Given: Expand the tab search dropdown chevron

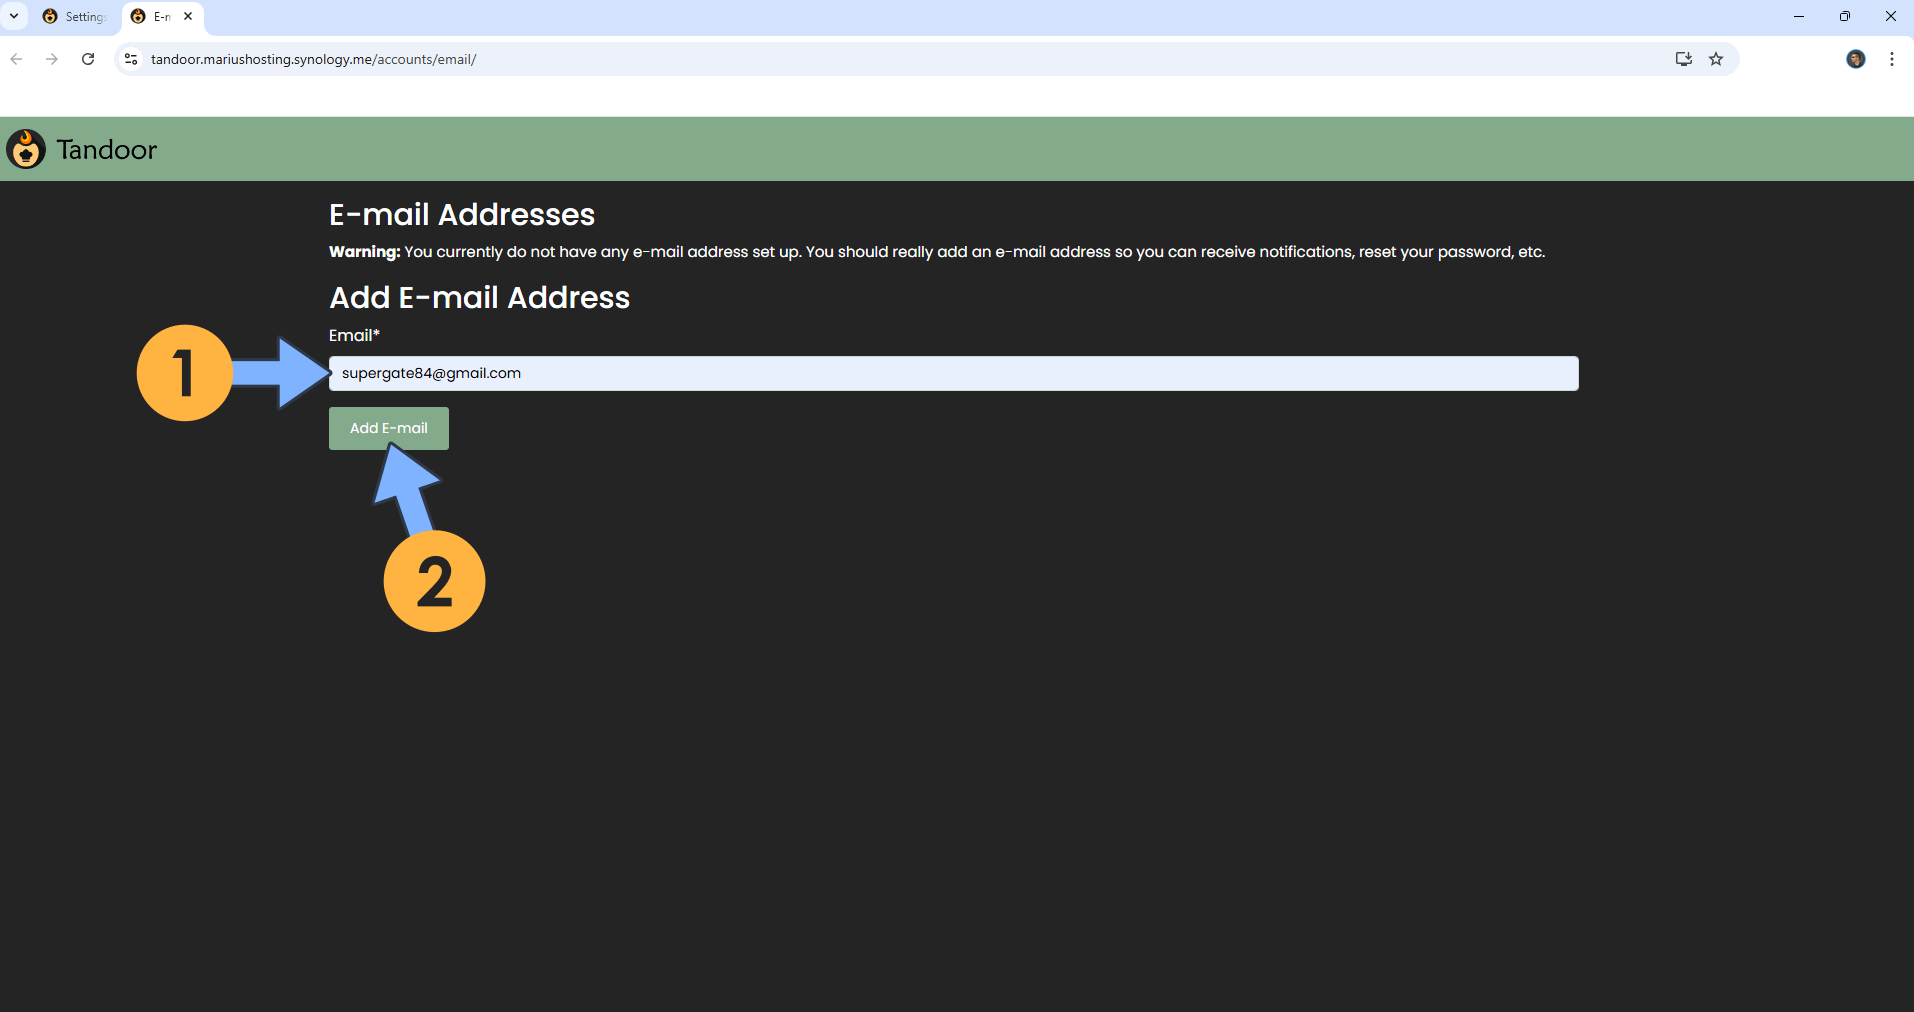Looking at the screenshot, I should [14, 16].
